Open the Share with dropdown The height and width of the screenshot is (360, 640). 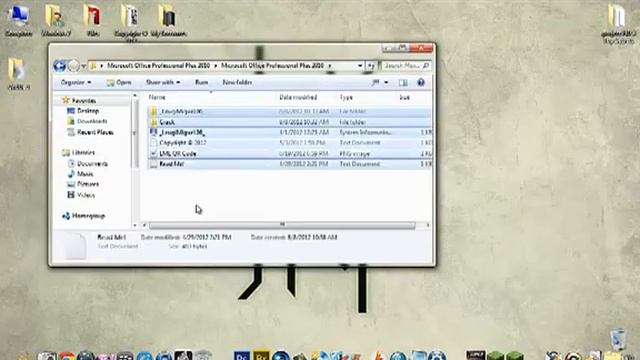[163, 82]
